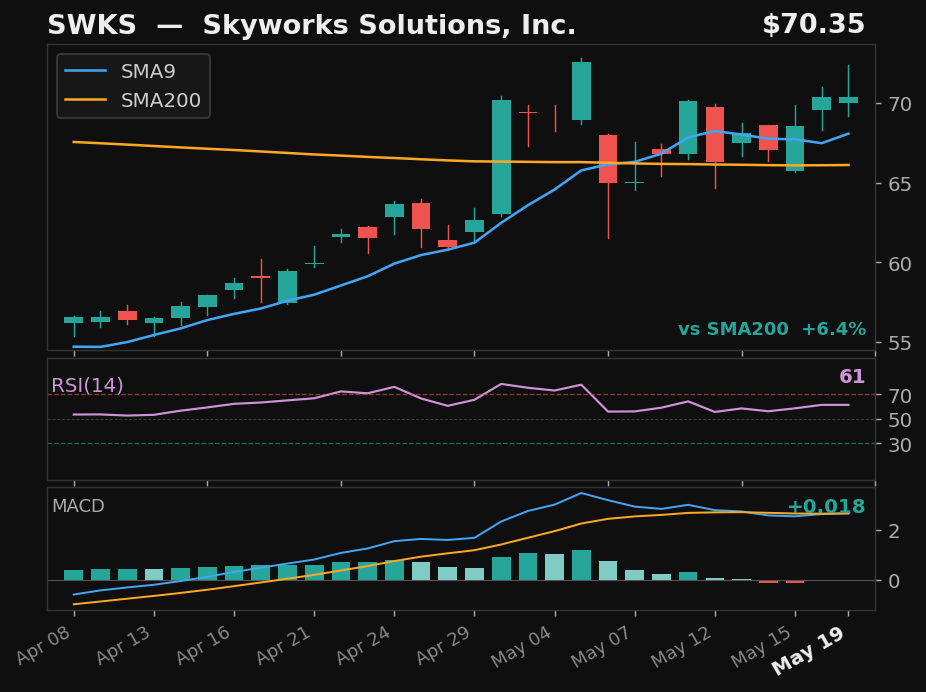The width and height of the screenshot is (926, 692).
Task: Click the RSI axis 30 level label
Action: pos(899,444)
